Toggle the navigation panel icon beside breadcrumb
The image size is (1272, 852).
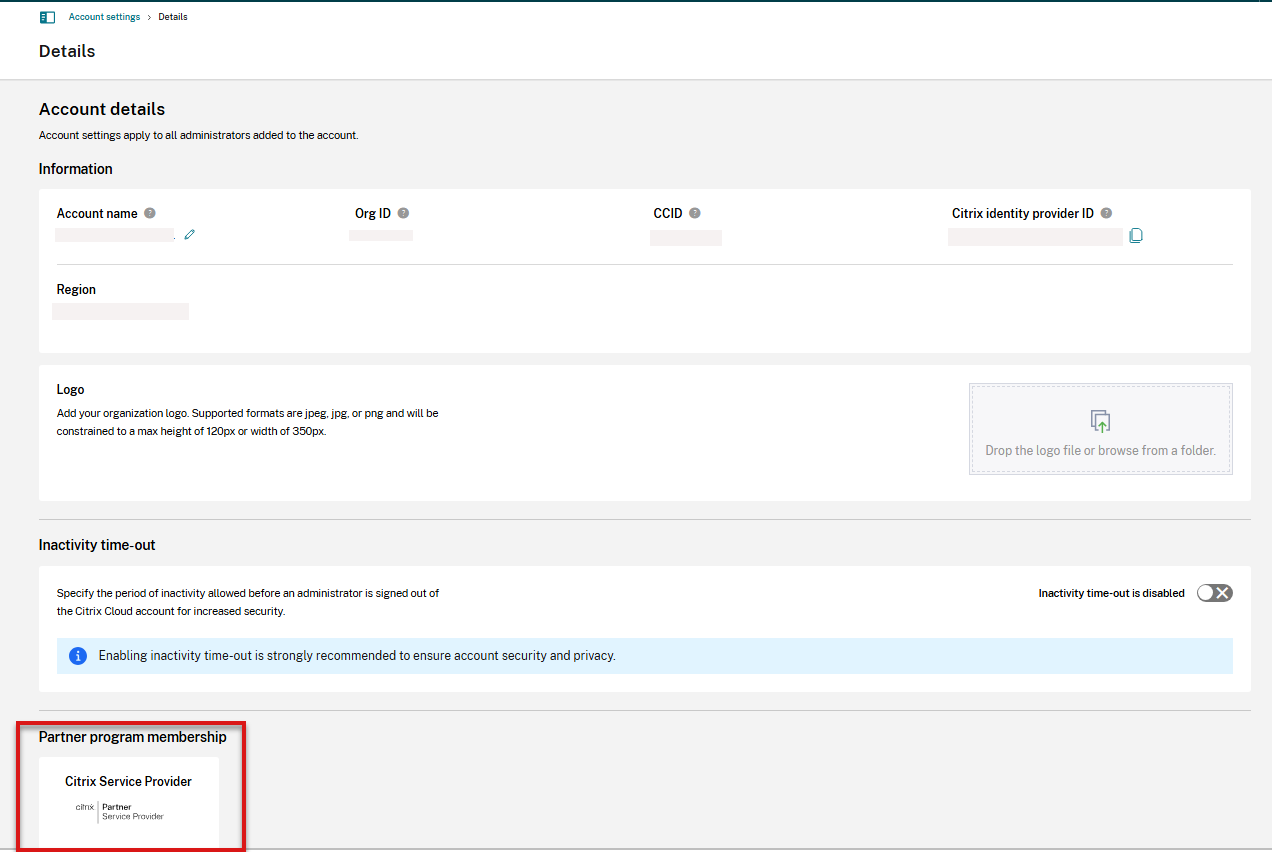click(47, 17)
